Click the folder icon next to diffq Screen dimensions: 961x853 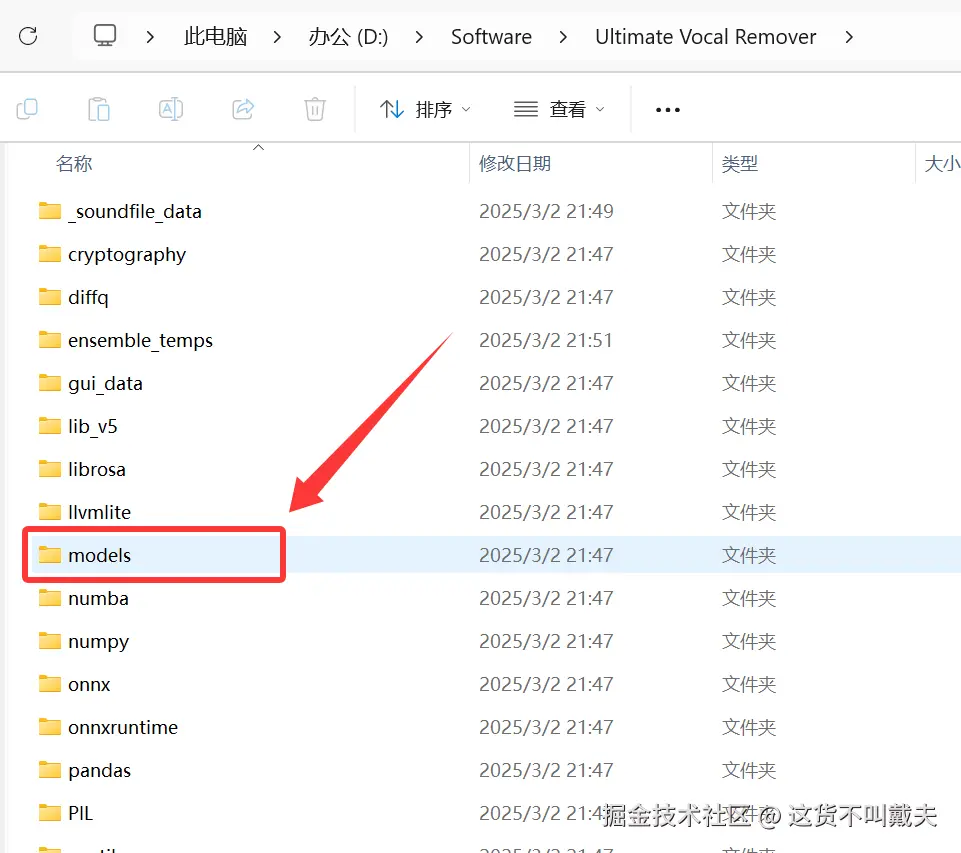(x=50, y=296)
